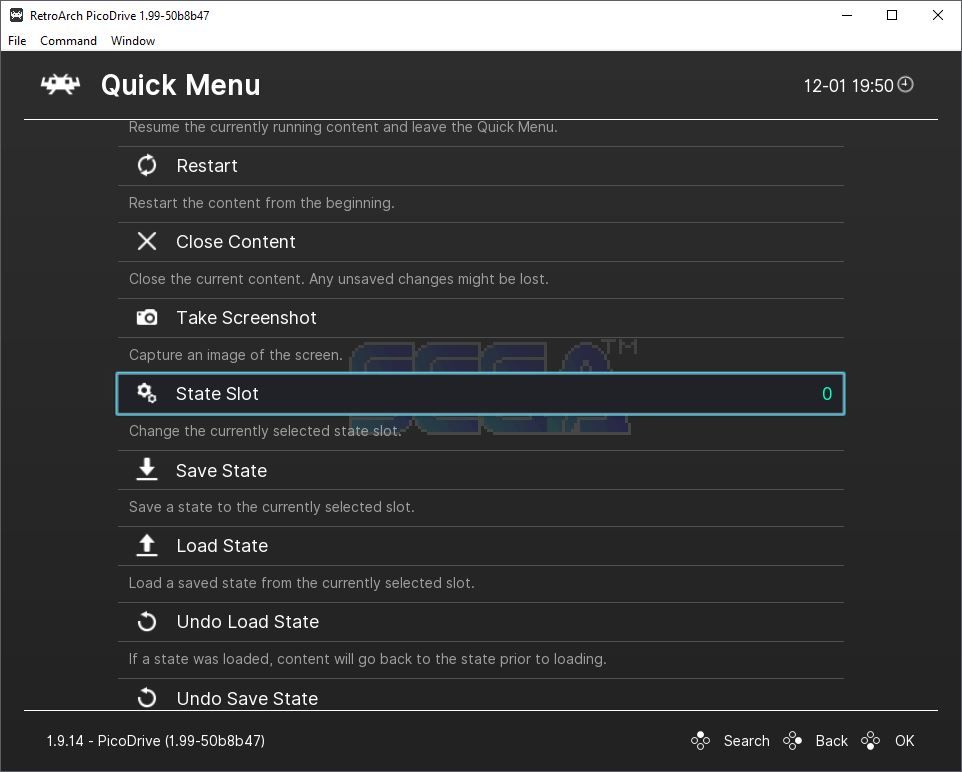Click the Restart circular arrows icon

[x=147, y=166]
